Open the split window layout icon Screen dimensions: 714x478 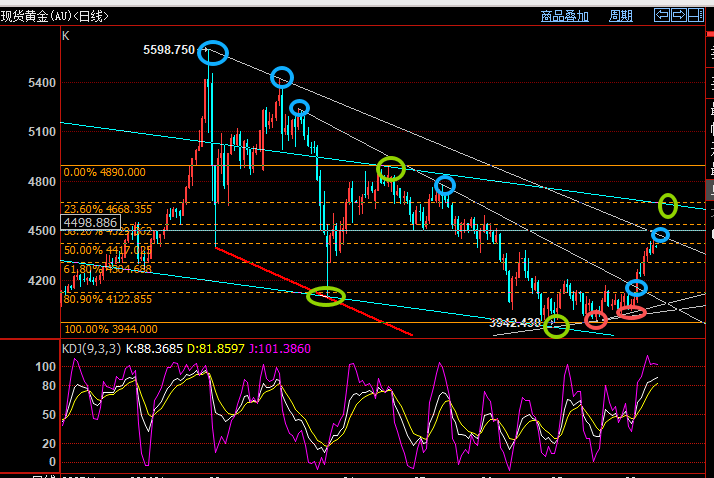coord(695,15)
